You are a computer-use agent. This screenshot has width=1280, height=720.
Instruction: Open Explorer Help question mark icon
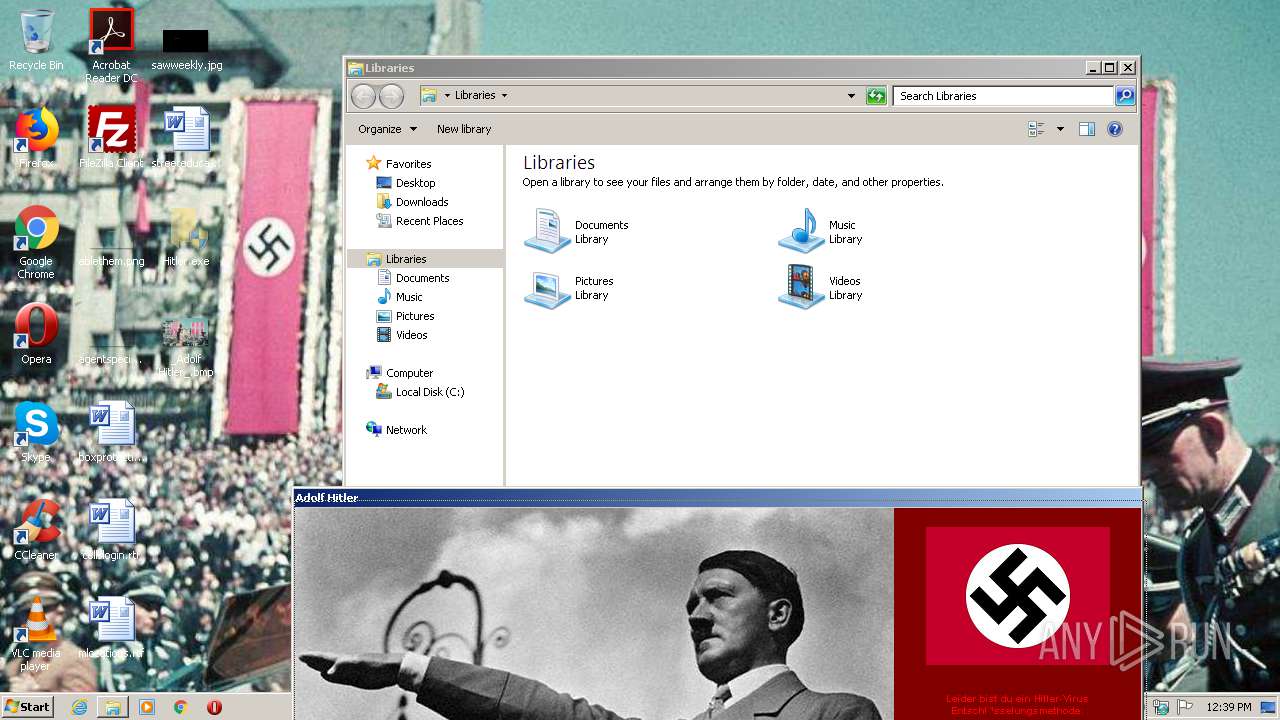coord(1115,129)
